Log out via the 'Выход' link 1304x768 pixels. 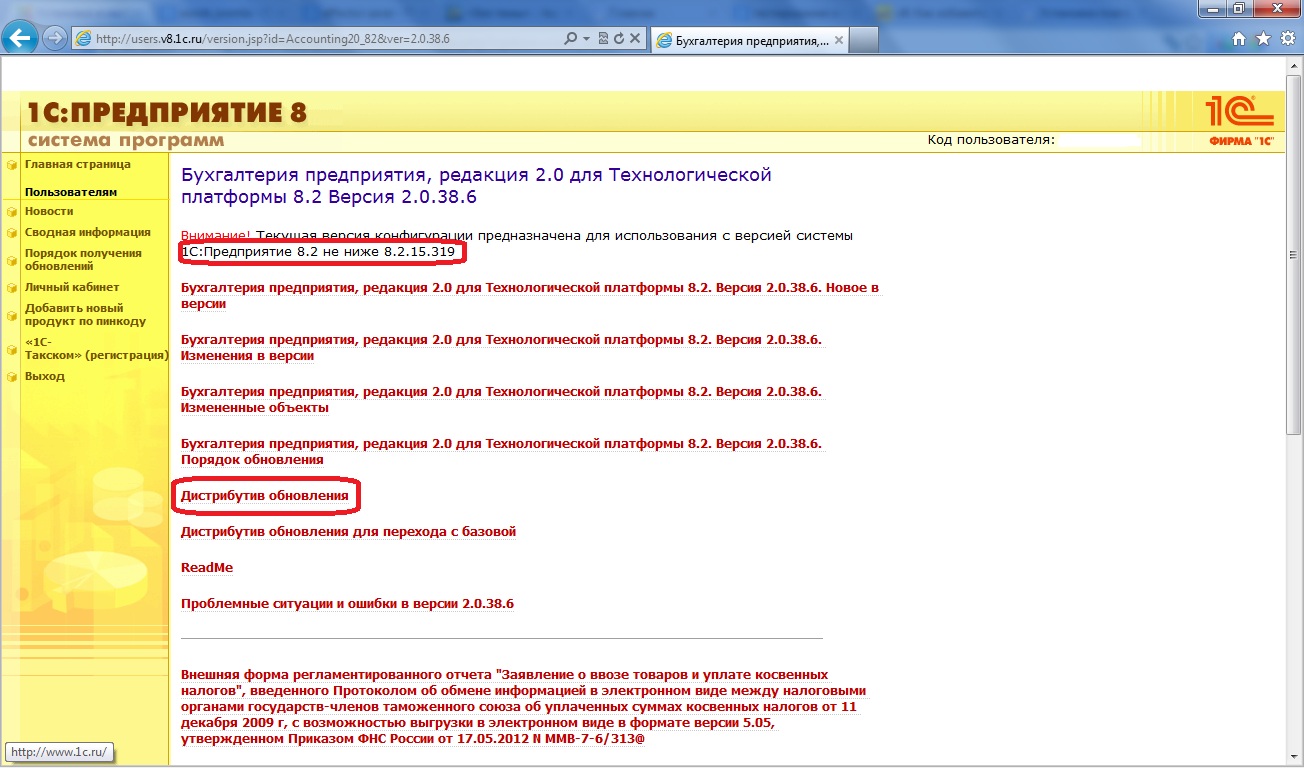45,376
